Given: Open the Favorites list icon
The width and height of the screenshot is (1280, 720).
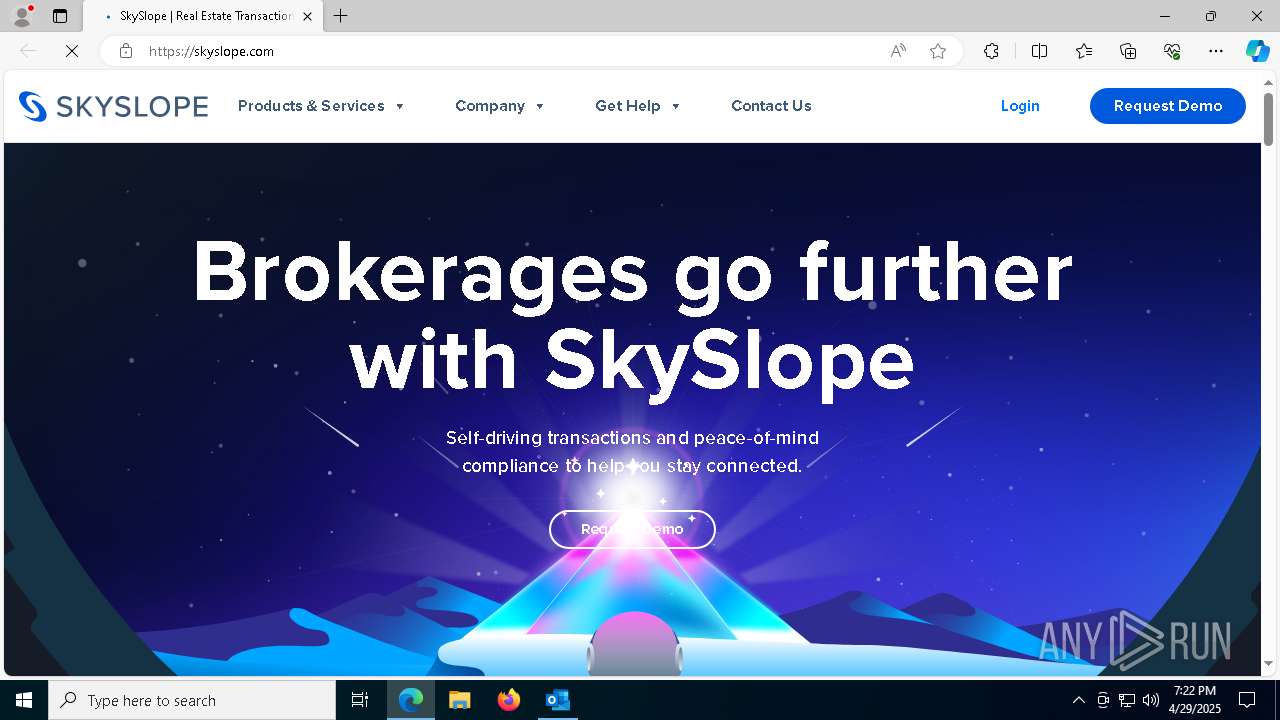Looking at the screenshot, I should point(1084,51).
